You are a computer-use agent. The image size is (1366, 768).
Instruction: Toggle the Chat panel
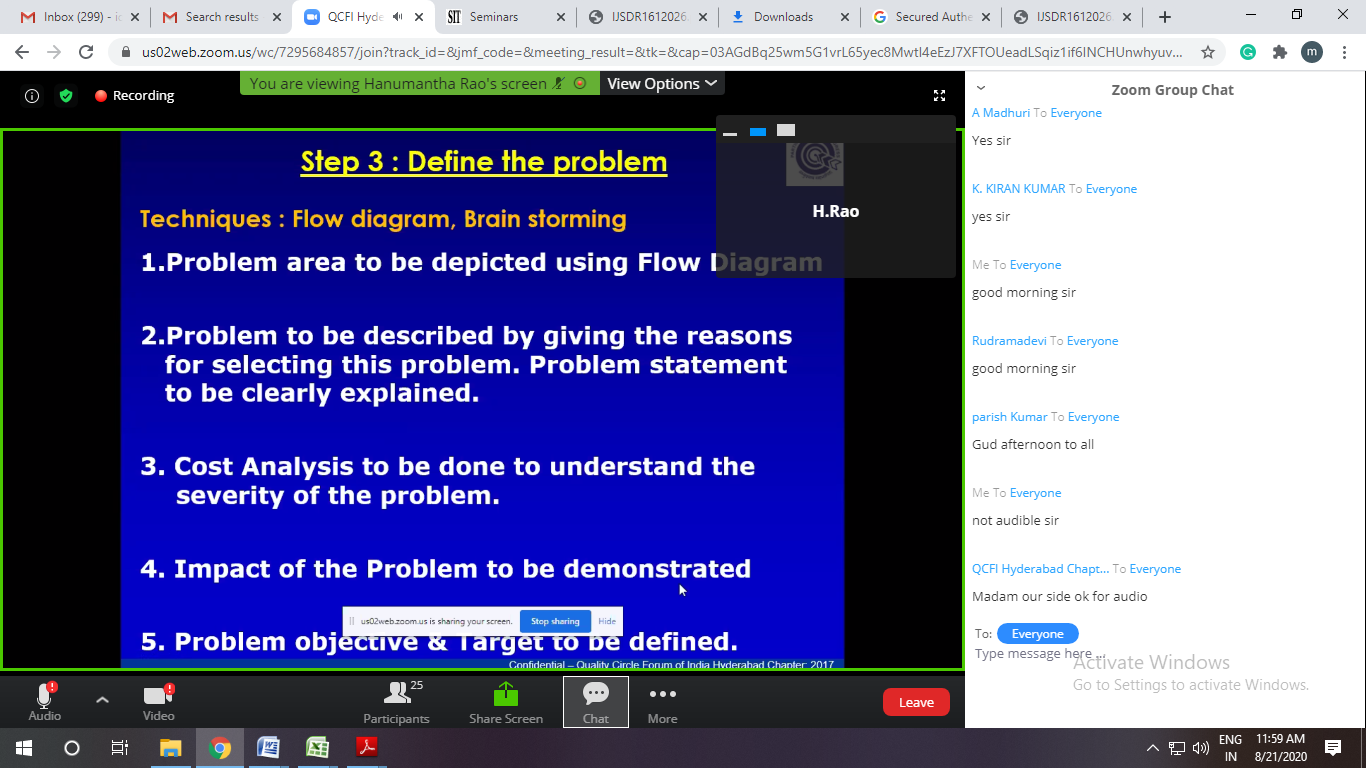coord(596,702)
